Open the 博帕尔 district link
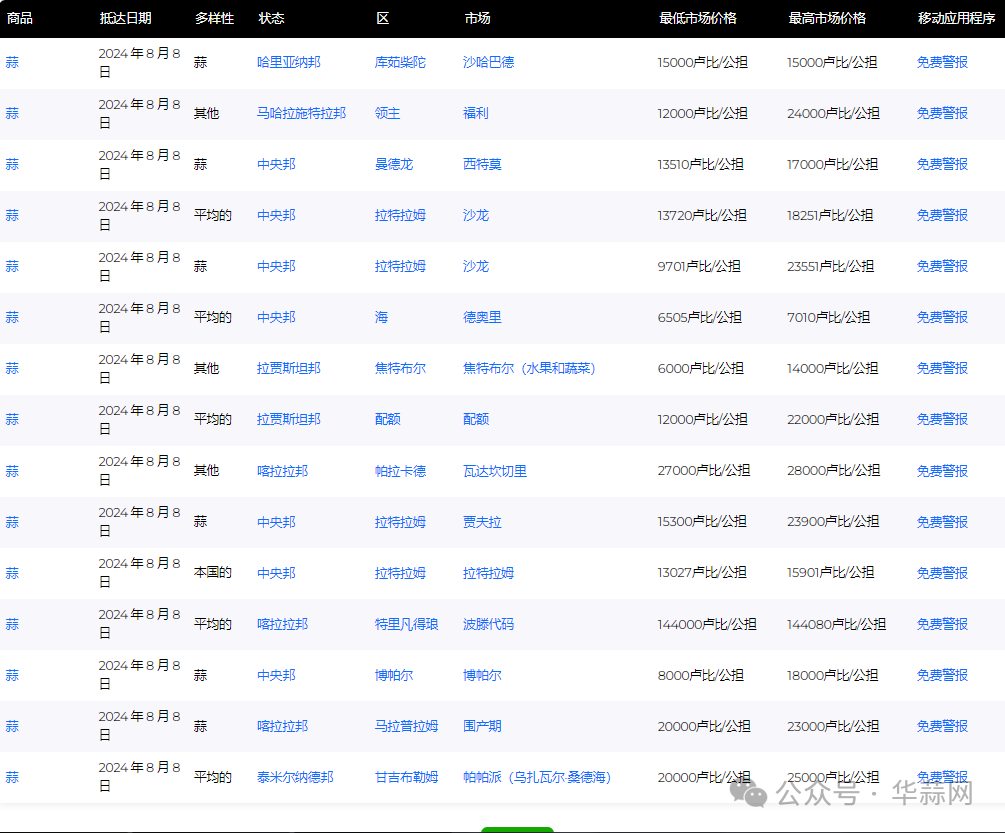Image resolution: width=1005 pixels, height=833 pixels. pos(394,675)
